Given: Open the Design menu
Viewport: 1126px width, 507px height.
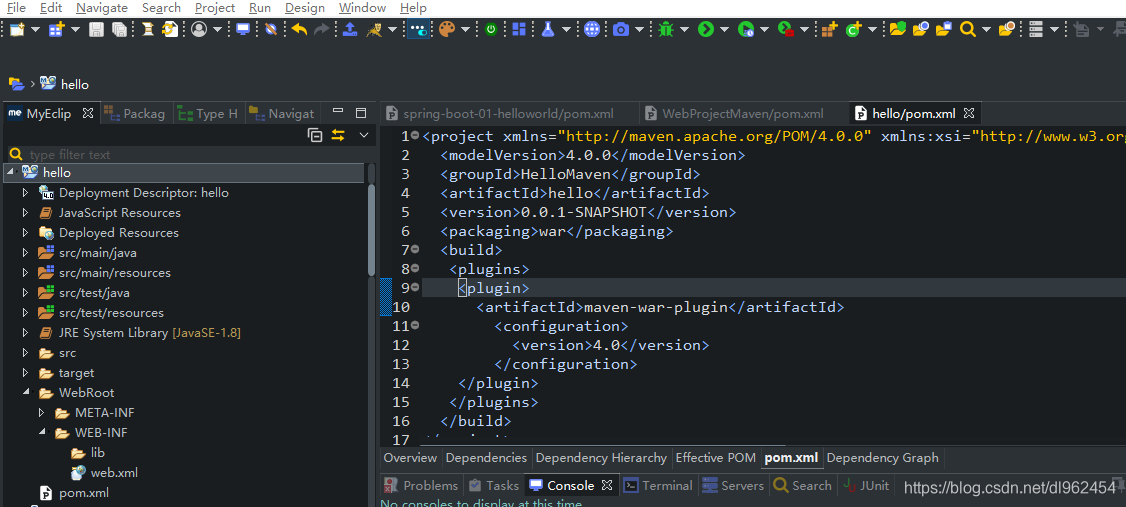Looking at the screenshot, I should [304, 8].
